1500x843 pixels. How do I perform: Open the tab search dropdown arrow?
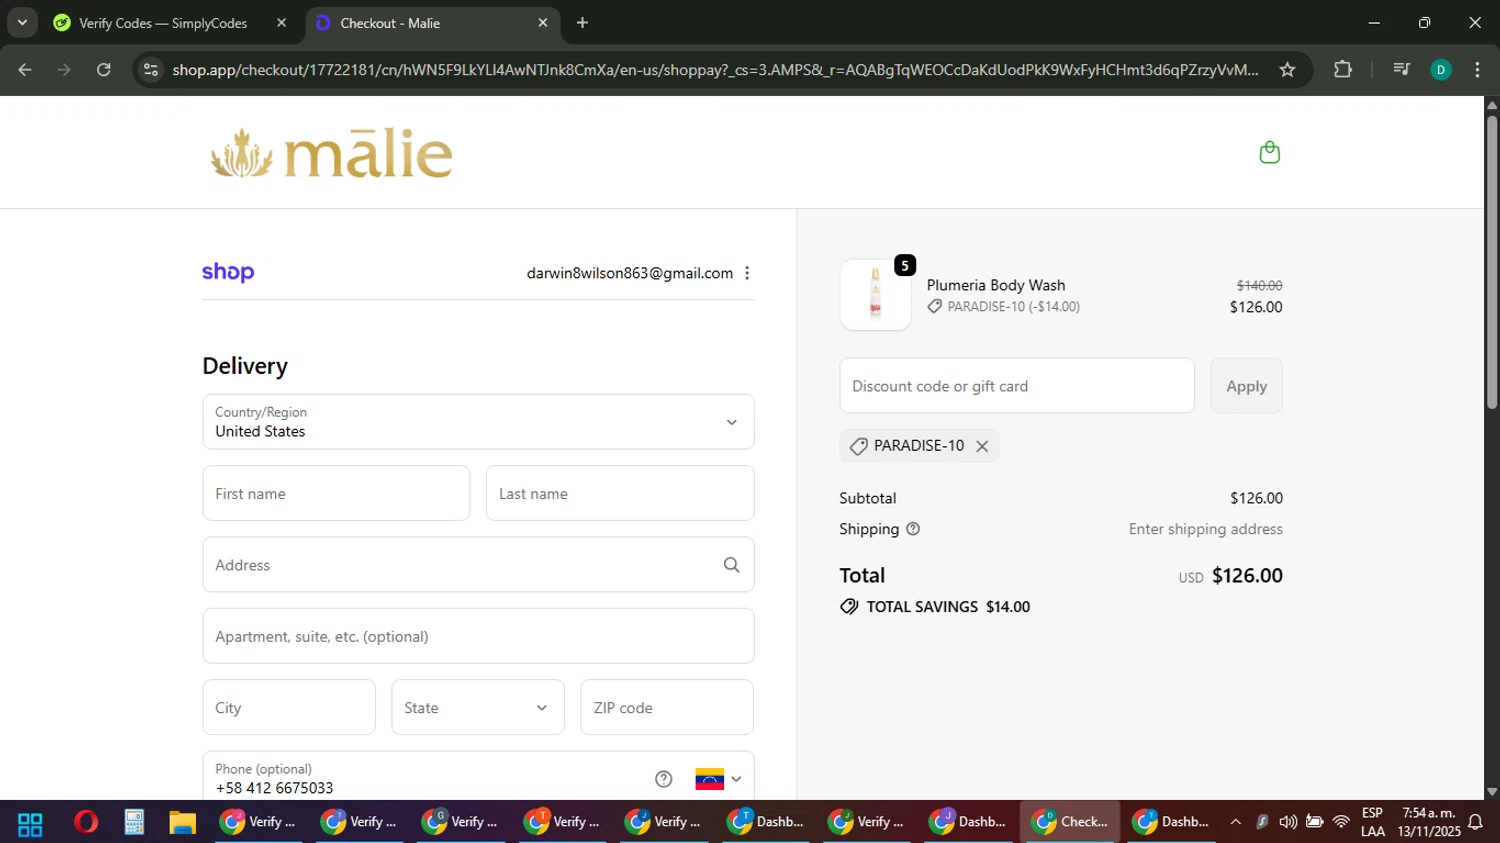(x=22, y=22)
